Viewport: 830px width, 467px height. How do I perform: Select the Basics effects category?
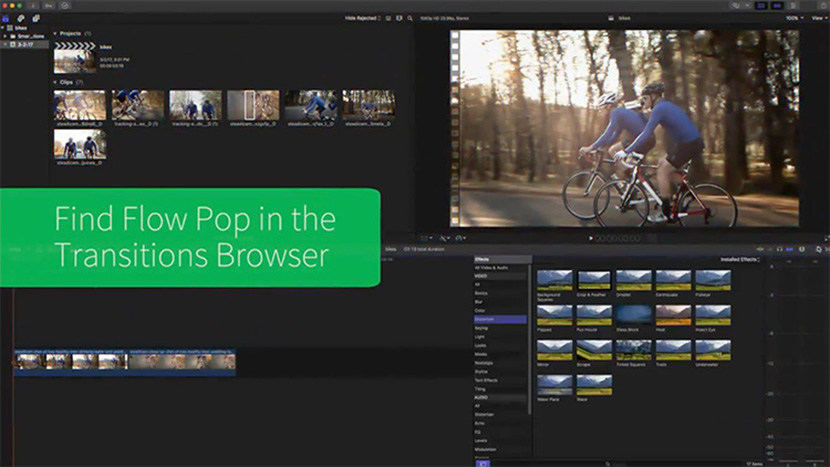click(x=501, y=293)
